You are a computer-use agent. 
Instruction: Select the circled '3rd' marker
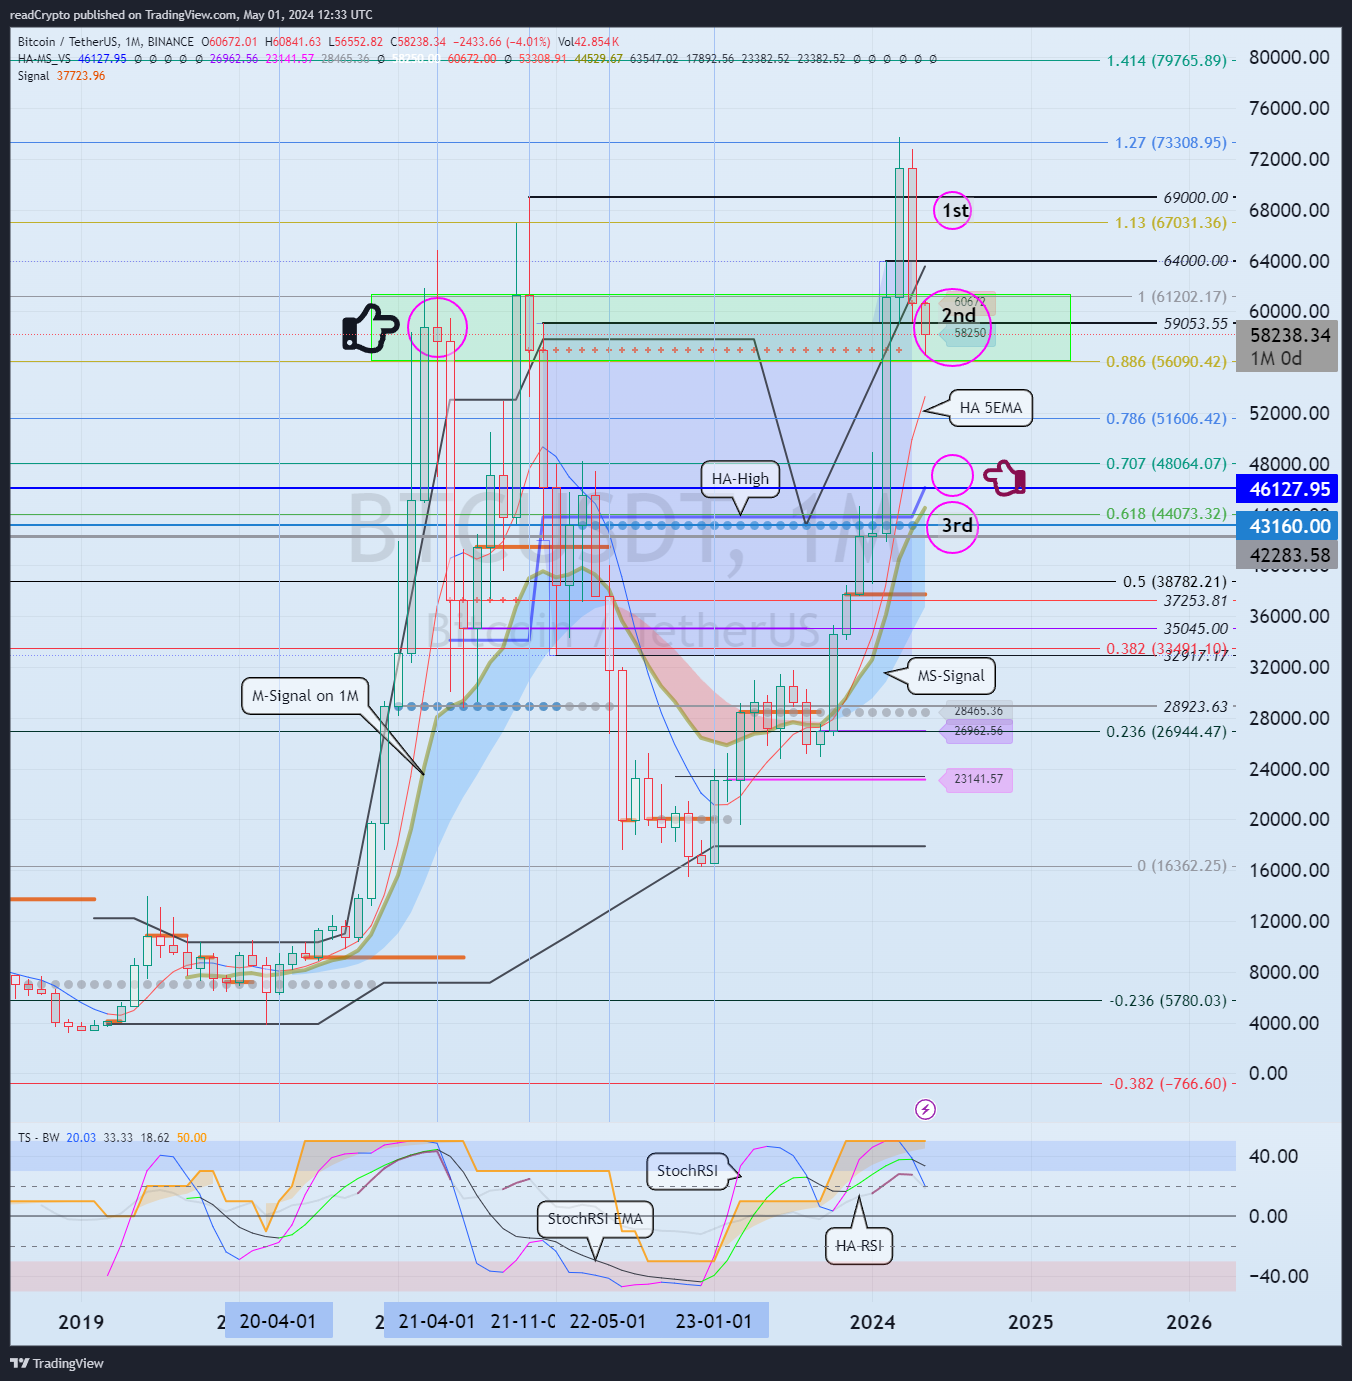951,526
